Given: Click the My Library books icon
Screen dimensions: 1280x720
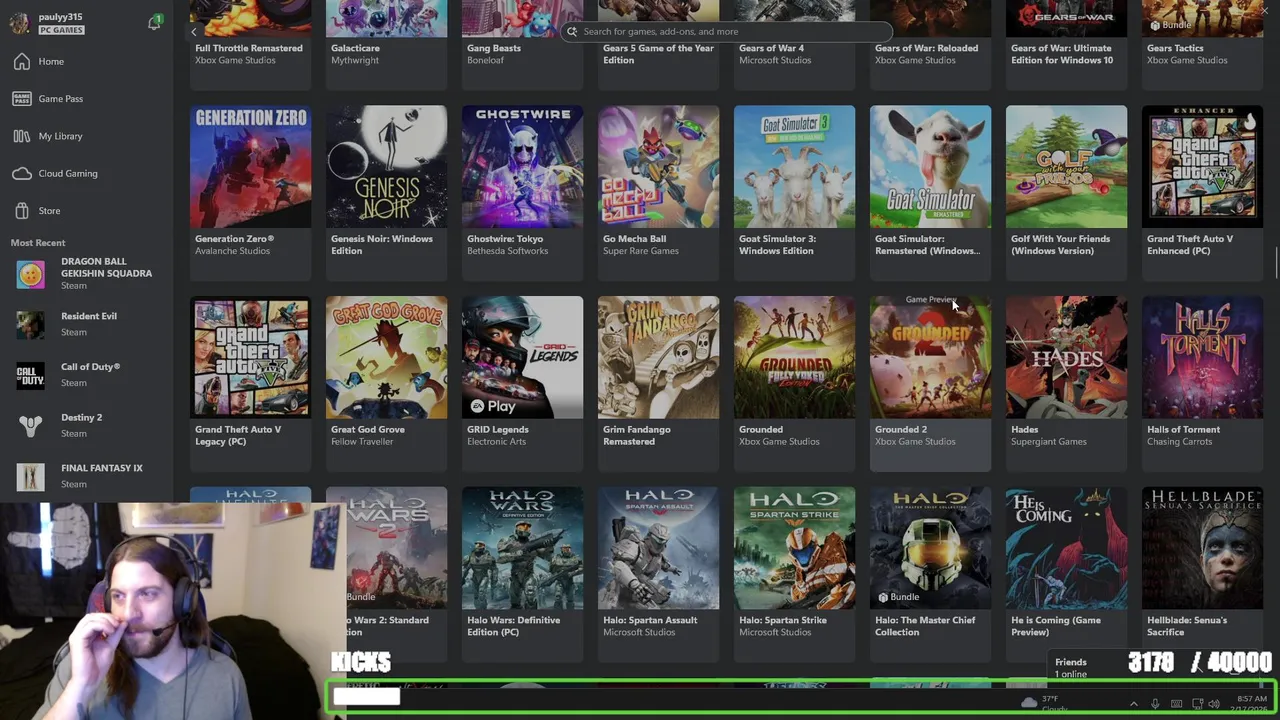Looking at the screenshot, I should [22, 136].
